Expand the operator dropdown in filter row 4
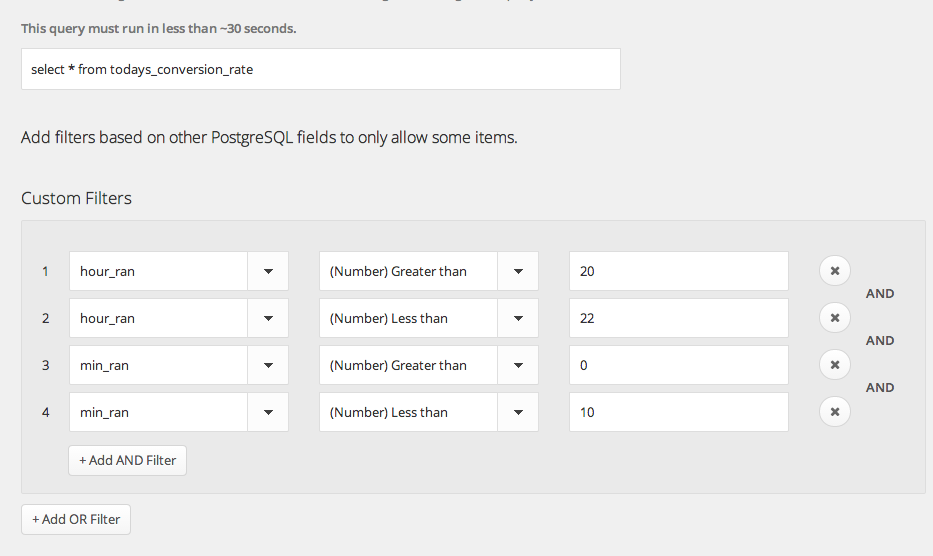Viewport: 933px width, 556px height. [x=518, y=412]
